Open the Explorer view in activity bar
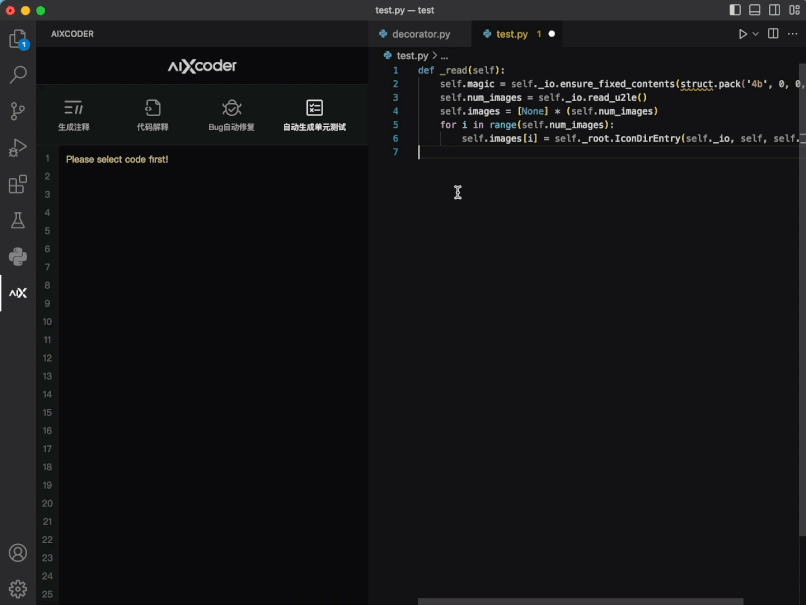806x605 pixels. click(x=18, y=39)
